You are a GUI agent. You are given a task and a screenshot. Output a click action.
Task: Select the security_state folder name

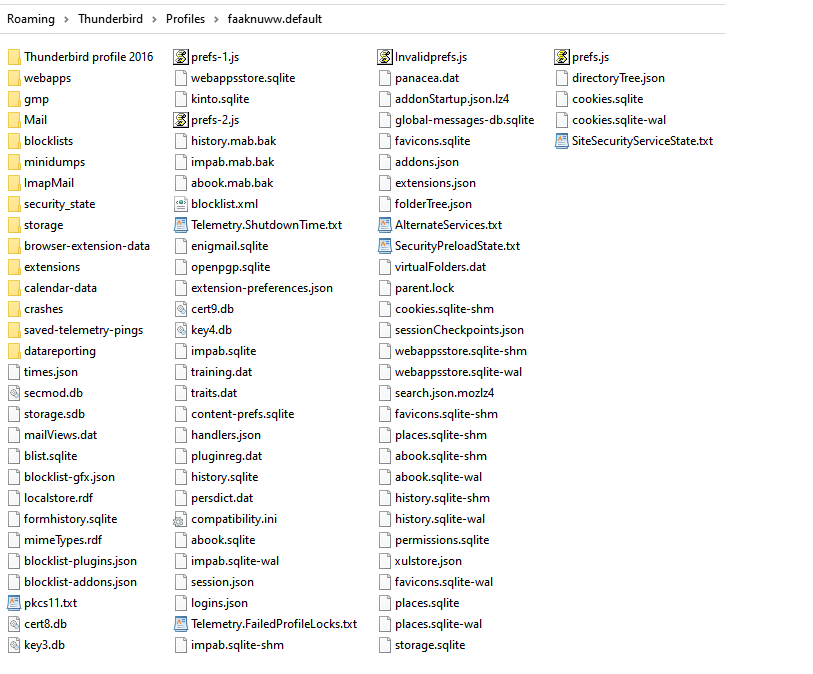(x=60, y=204)
